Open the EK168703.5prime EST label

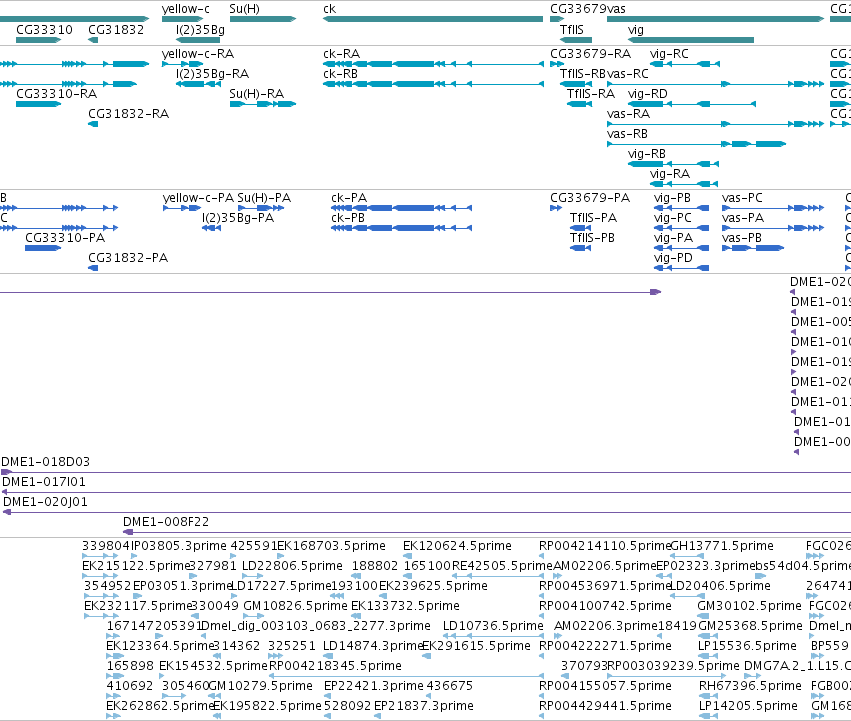(x=332, y=547)
